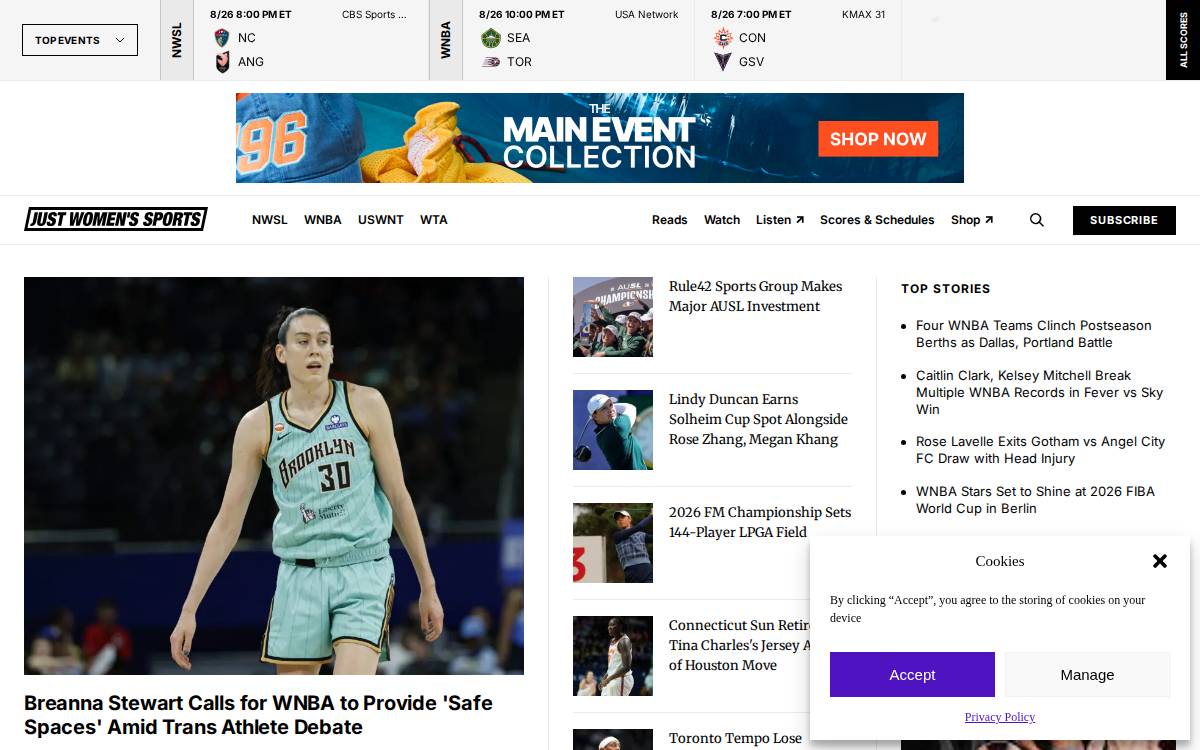1200x750 pixels.
Task: Read Connecticut Sun Tina Charles article
Action: click(739, 645)
